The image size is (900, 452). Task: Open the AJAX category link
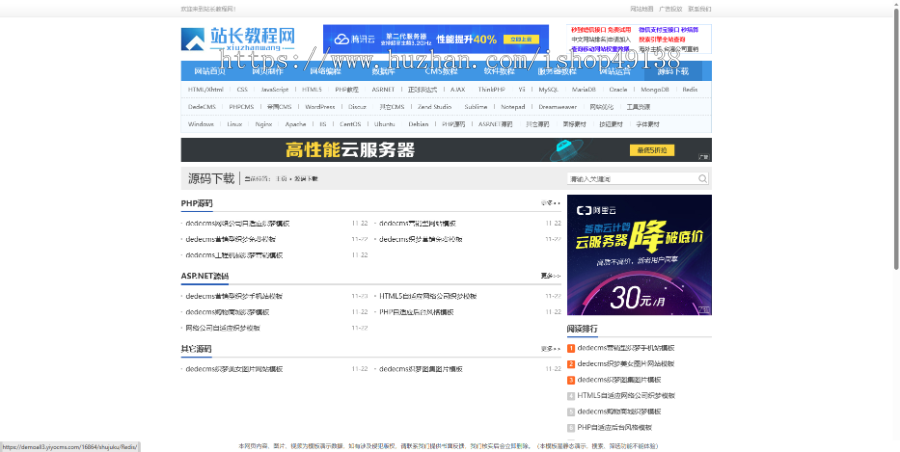pos(457,90)
